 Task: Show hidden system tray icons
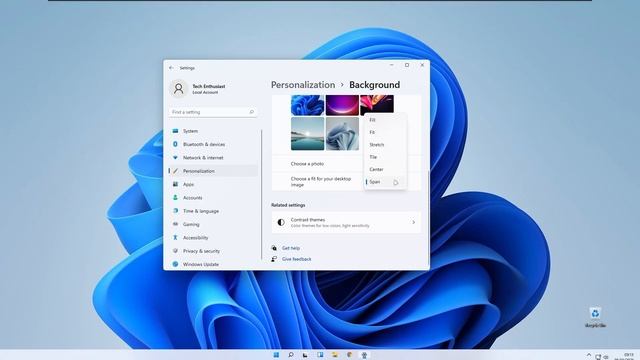tap(589, 355)
